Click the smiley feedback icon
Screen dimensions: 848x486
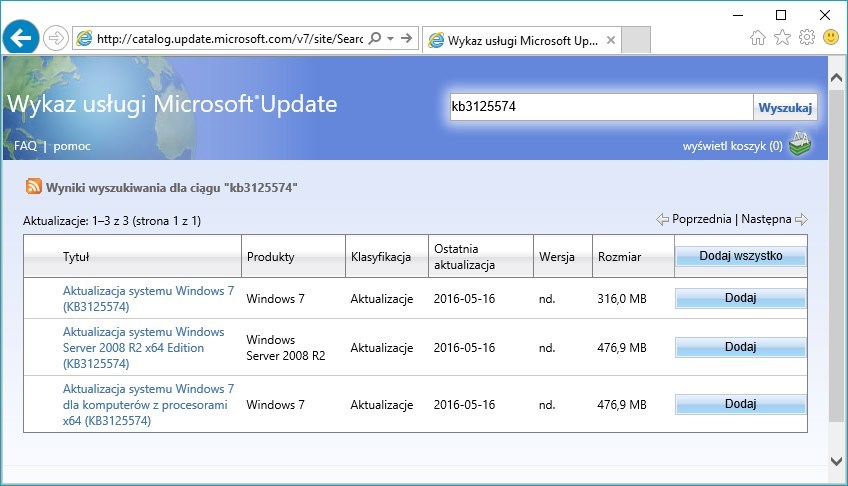pos(831,37)
